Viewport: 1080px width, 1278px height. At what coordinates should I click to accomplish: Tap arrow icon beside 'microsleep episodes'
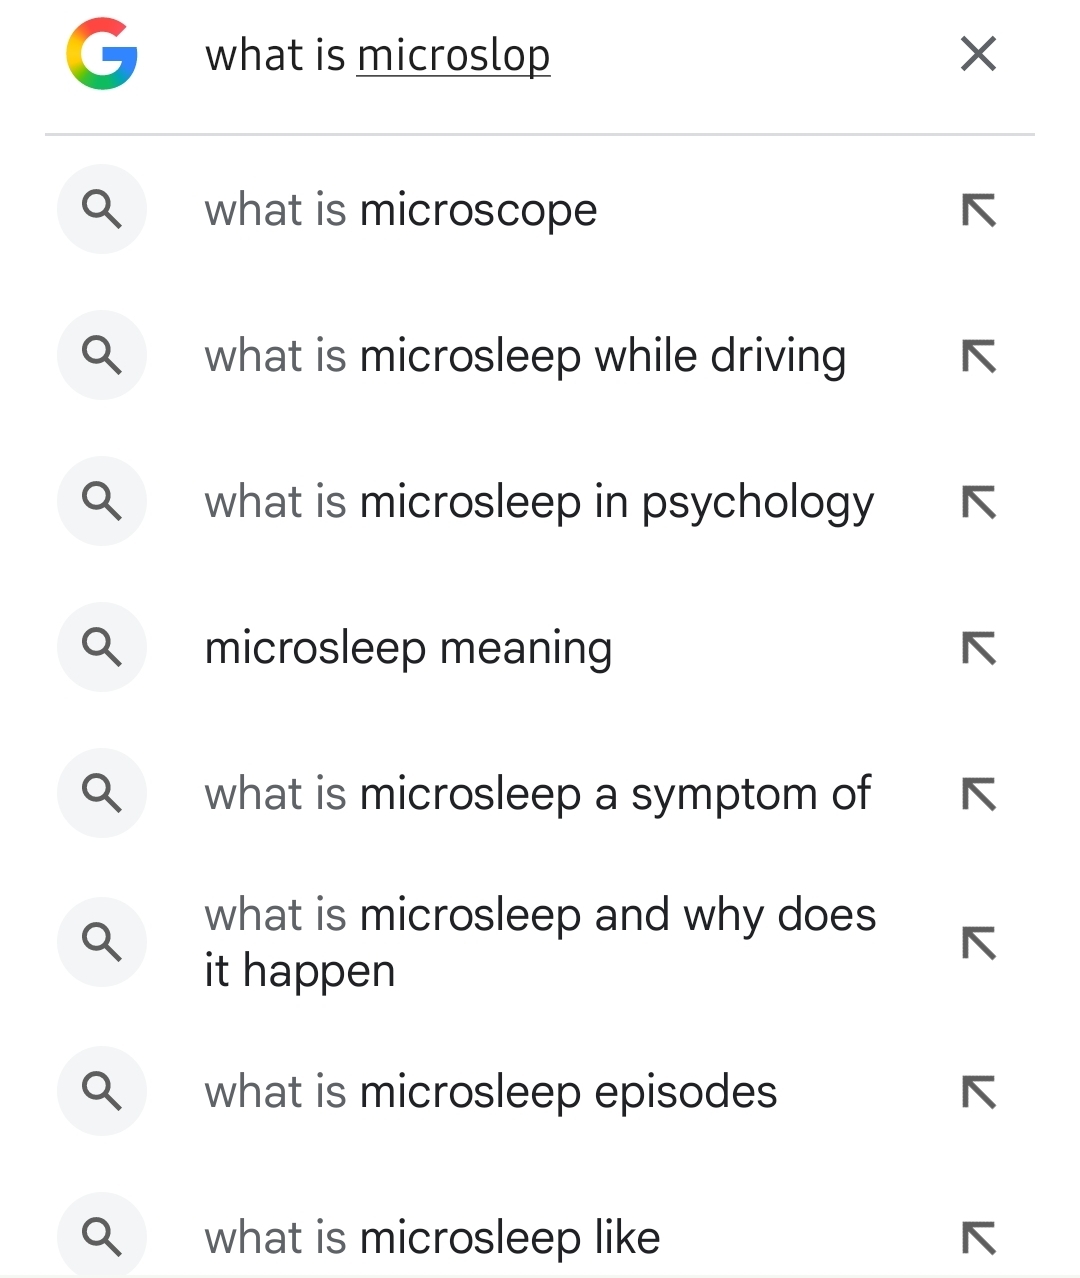[978, 1092]
